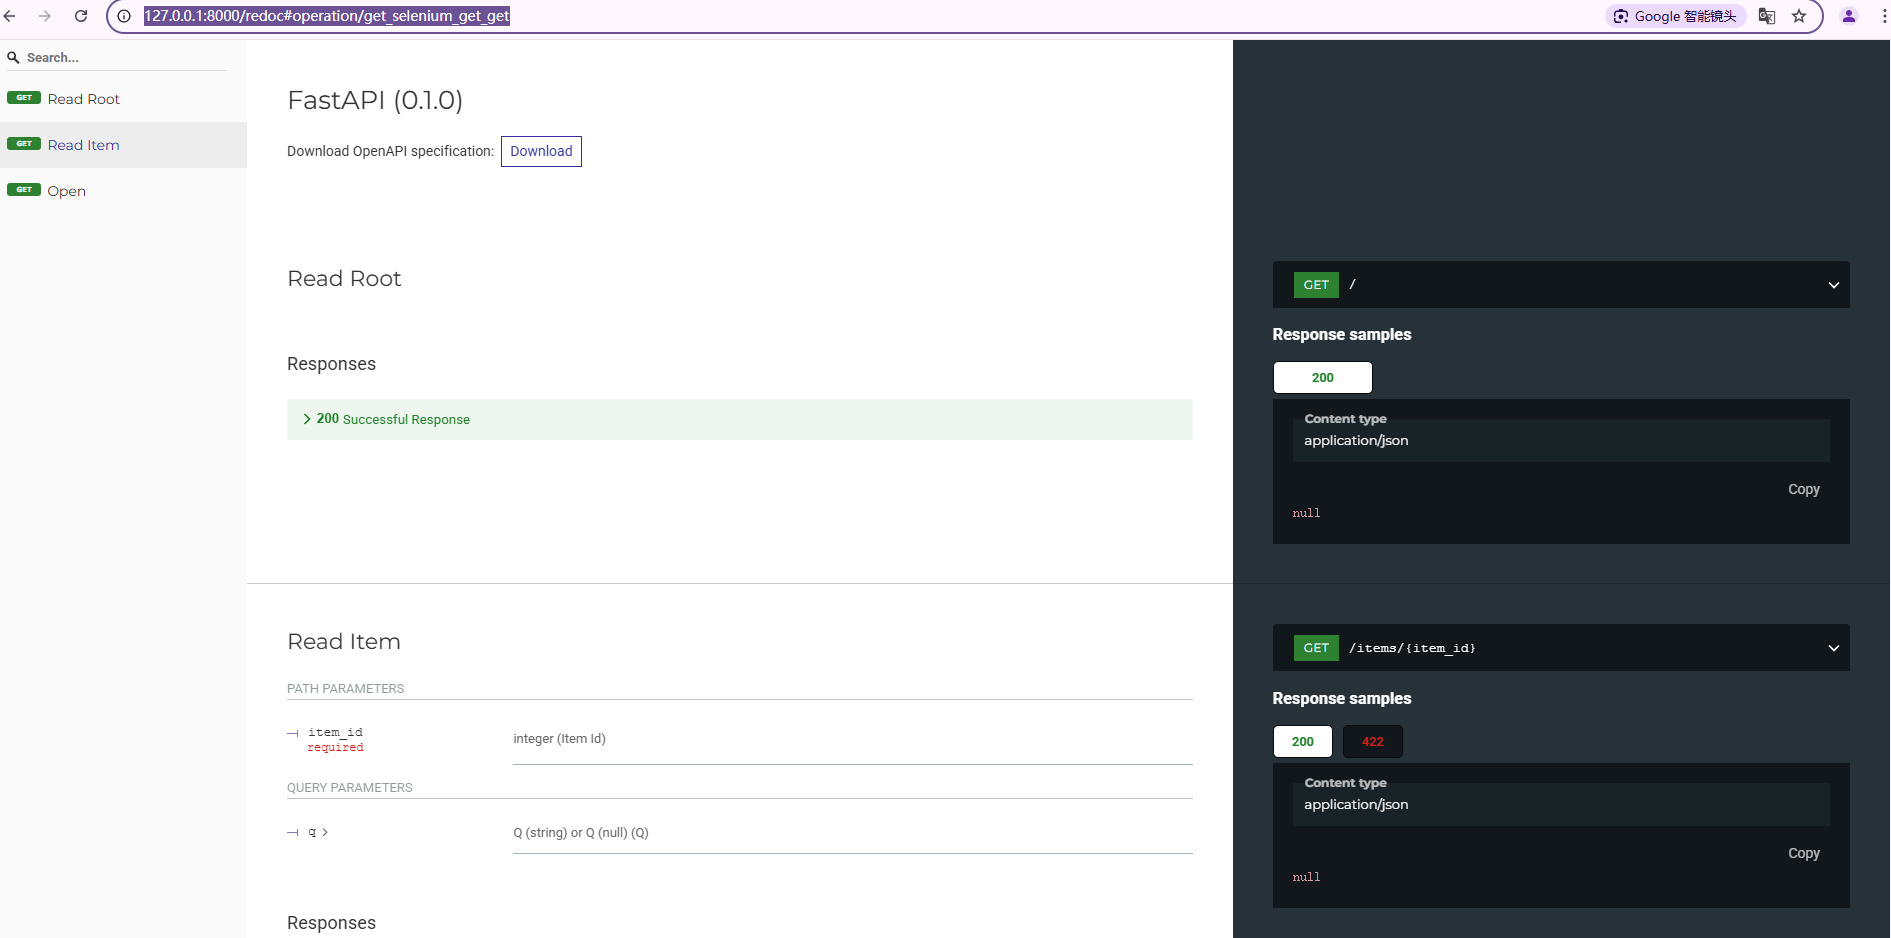Click the 'Q (string) or Q (null) (Q)' text
Screen dimensions: 1891x938
581,833
